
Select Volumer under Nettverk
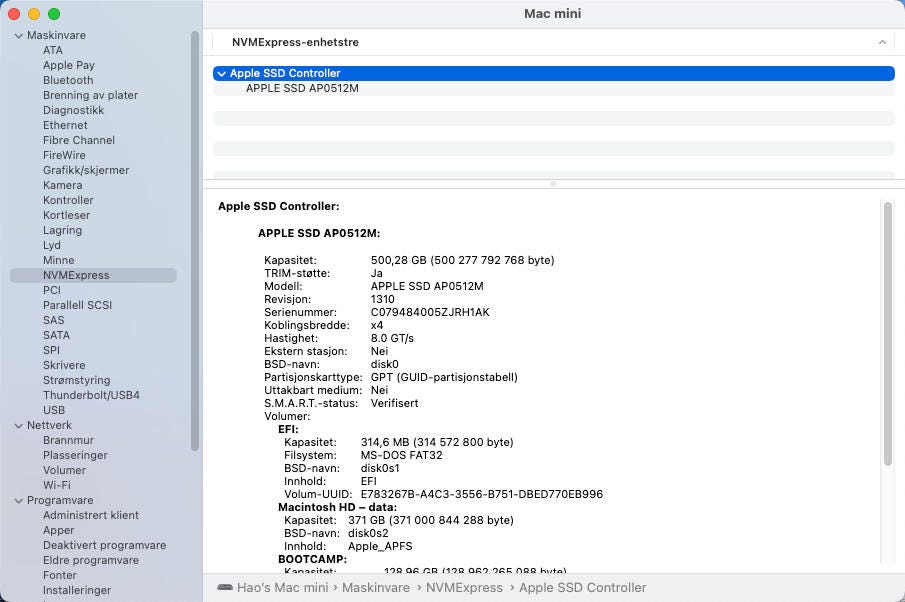64,470
